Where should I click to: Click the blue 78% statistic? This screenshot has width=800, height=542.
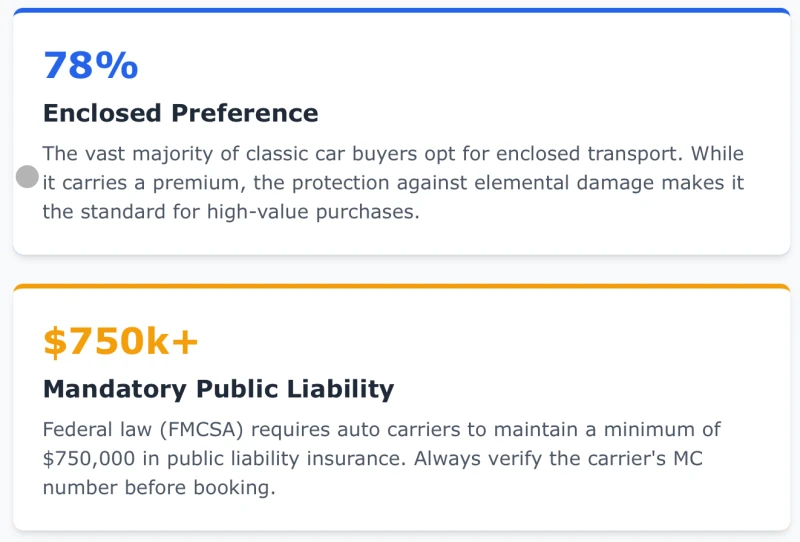(90, 66)
